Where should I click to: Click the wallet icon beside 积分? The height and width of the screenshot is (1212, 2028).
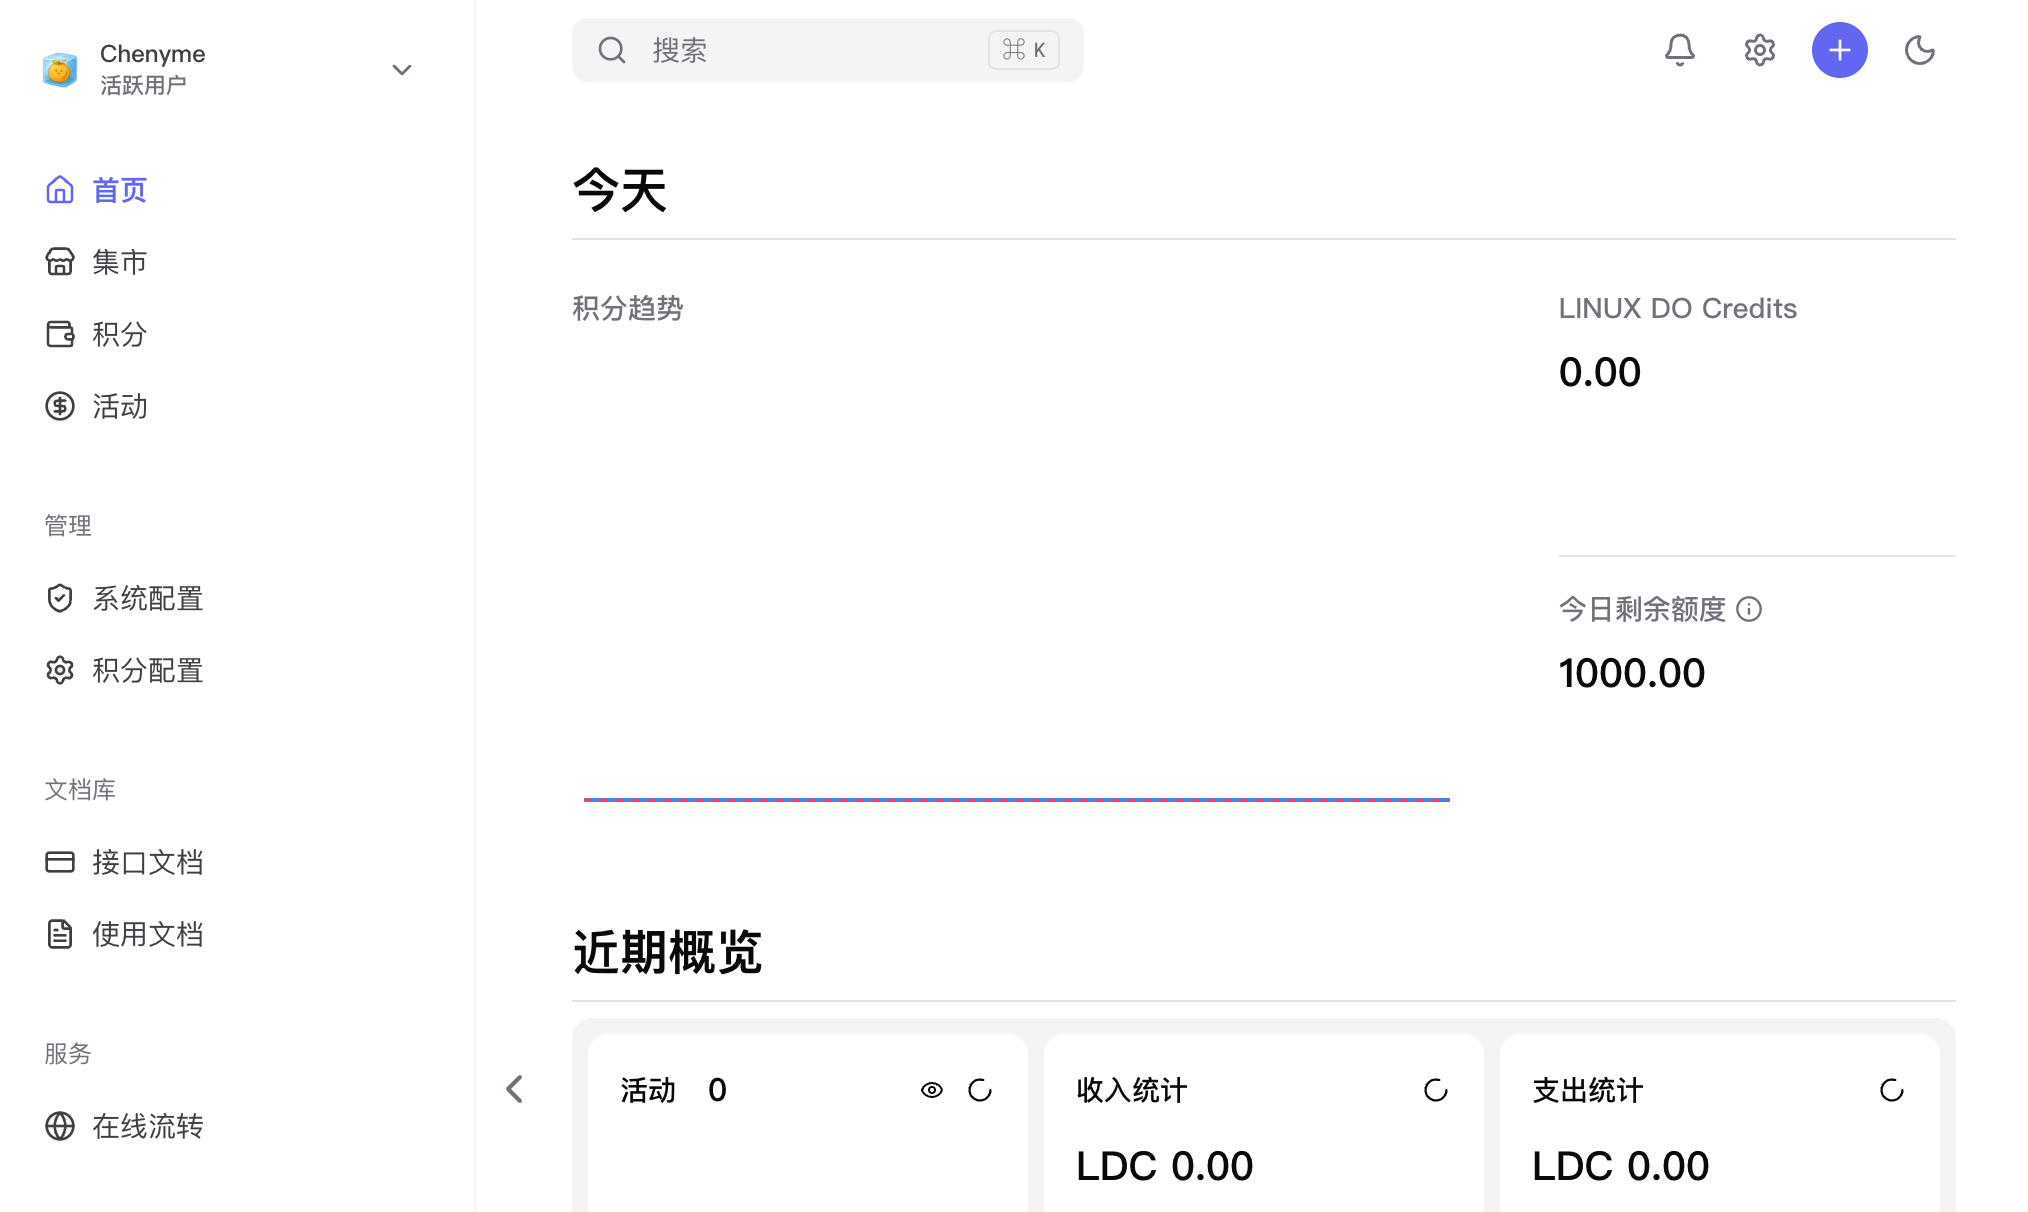(x=60, y=334)
